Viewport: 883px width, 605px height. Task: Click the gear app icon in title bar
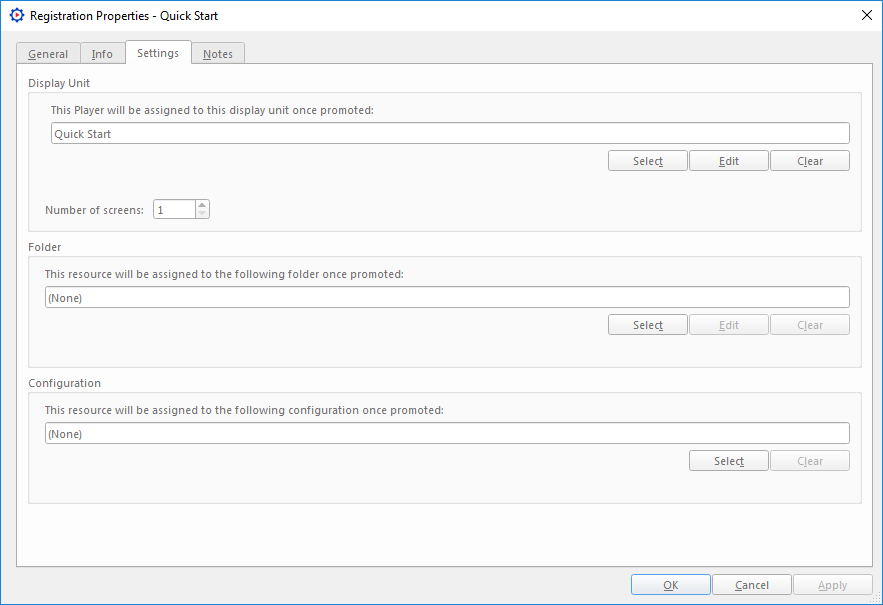(x=17, y=15)
